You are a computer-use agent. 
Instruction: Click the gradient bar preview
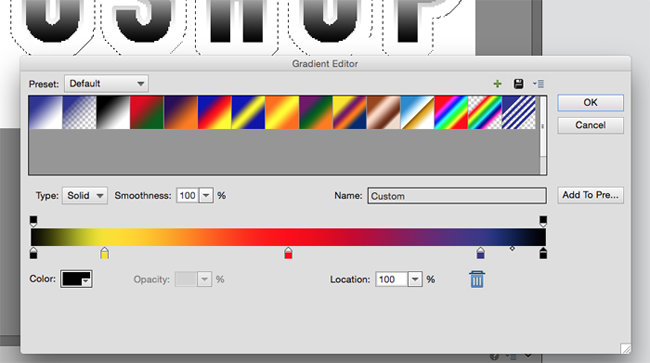[x=288, y=237]
